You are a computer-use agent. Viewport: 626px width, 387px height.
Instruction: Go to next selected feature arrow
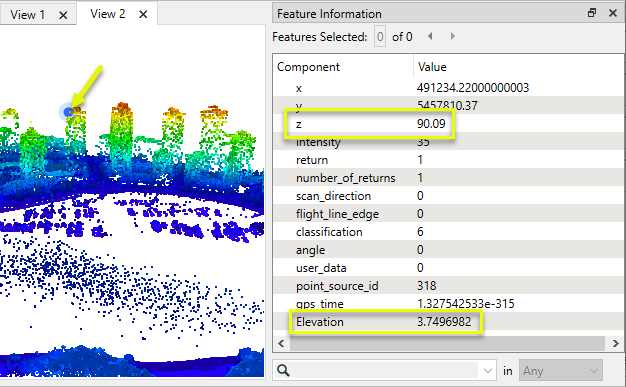[452, 36]
